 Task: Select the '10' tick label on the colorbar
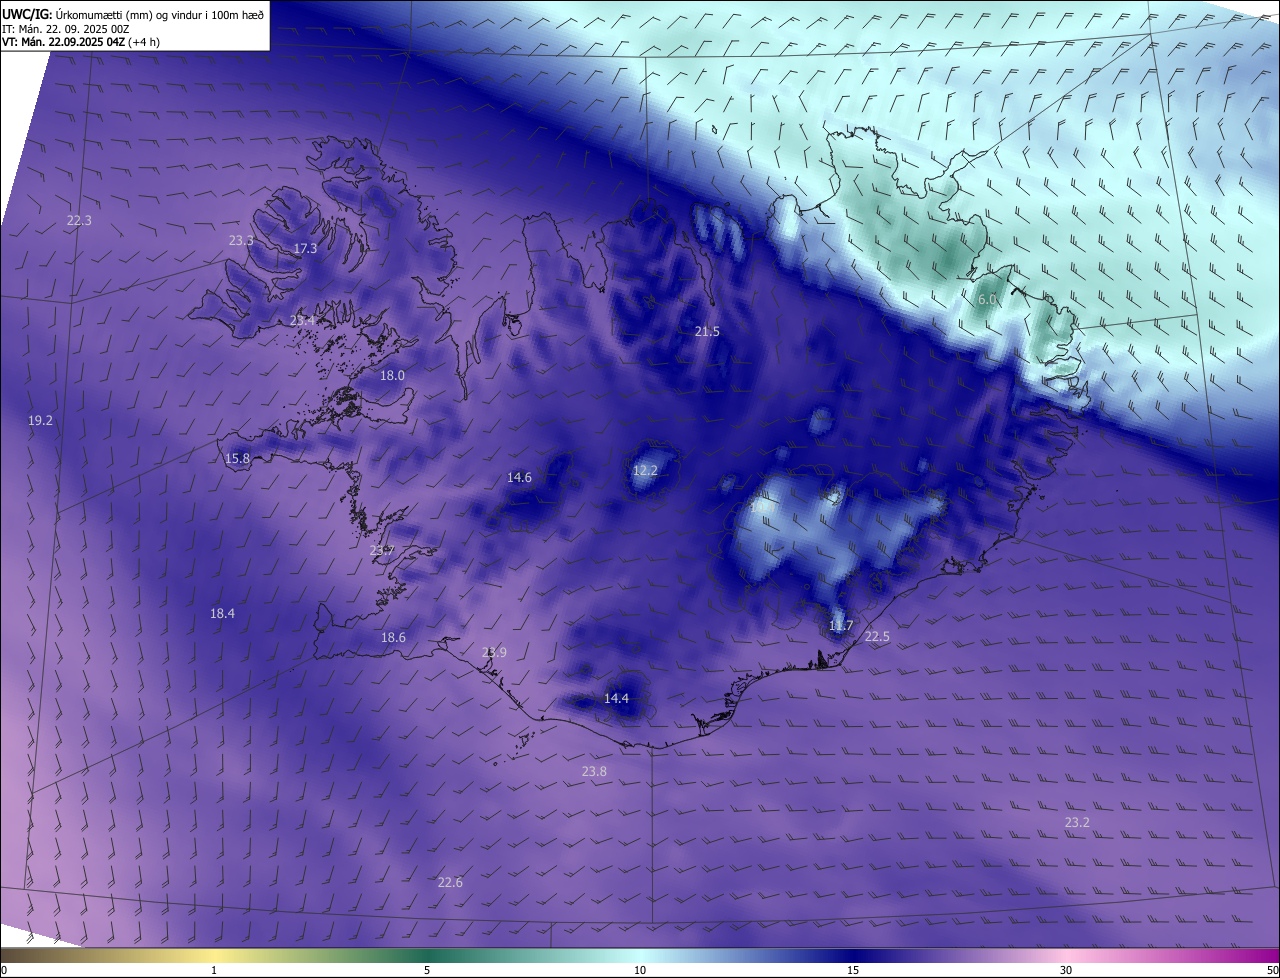640,970
